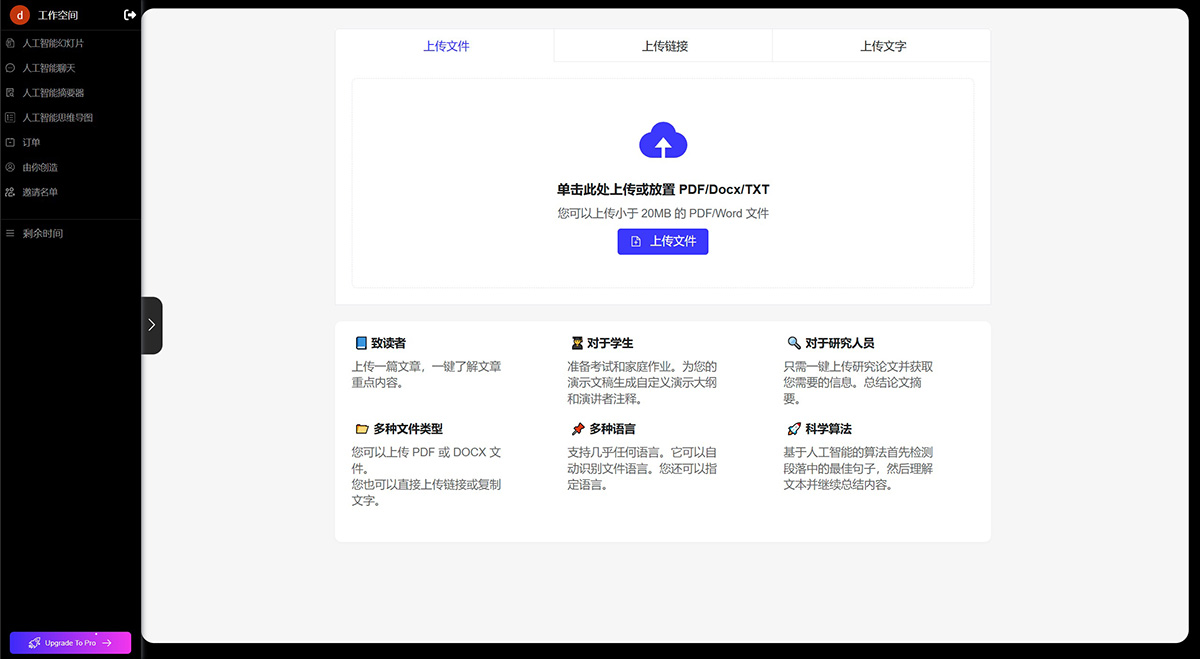Expand the collapsed panel using the chevron

click(151, 325)
